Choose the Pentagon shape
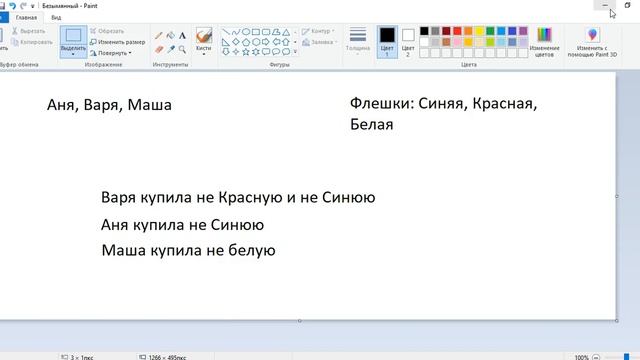 [x=246, y=42]
